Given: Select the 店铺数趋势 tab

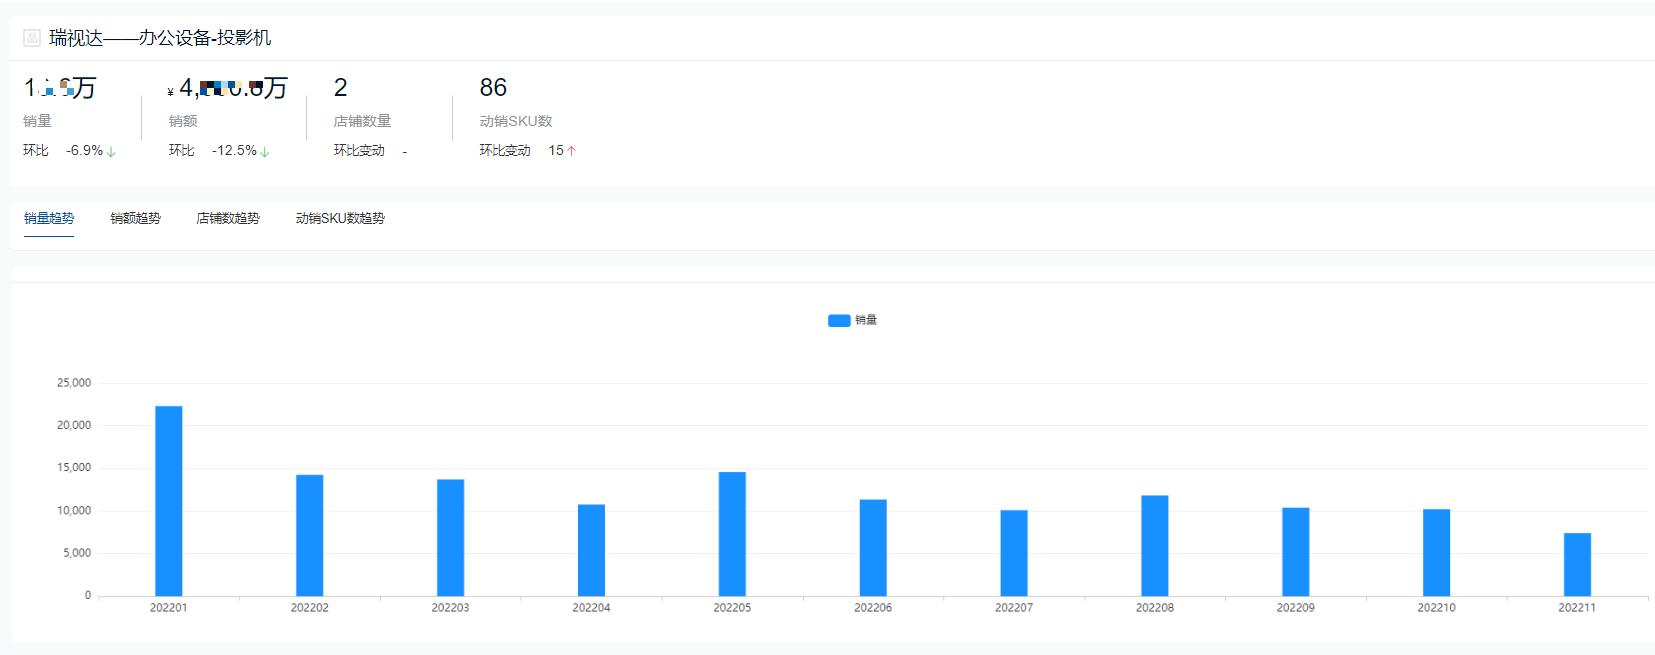Looking at the screenshot, I should (228, 218).
